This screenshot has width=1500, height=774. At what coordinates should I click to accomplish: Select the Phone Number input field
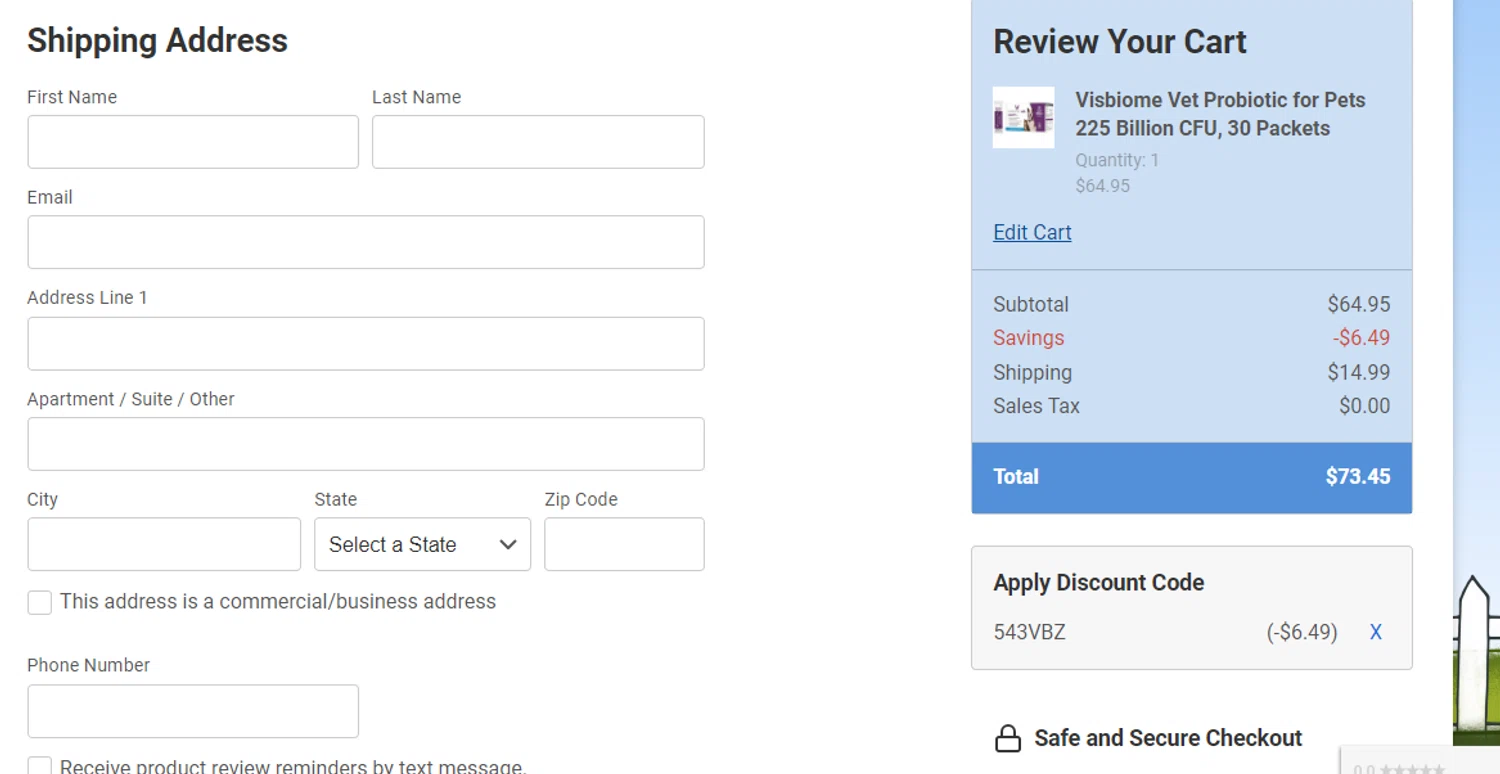click(192, 711)
